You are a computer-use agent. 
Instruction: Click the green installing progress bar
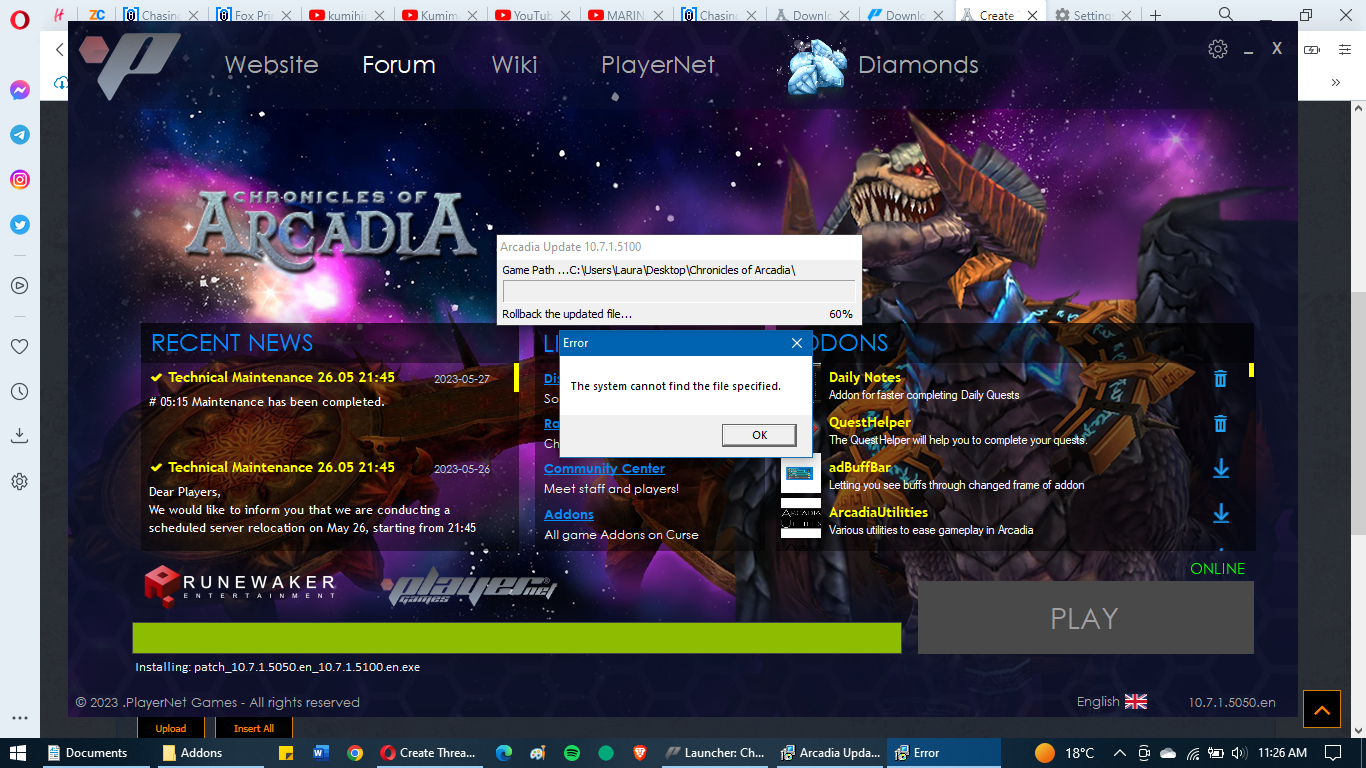[516, 638]
